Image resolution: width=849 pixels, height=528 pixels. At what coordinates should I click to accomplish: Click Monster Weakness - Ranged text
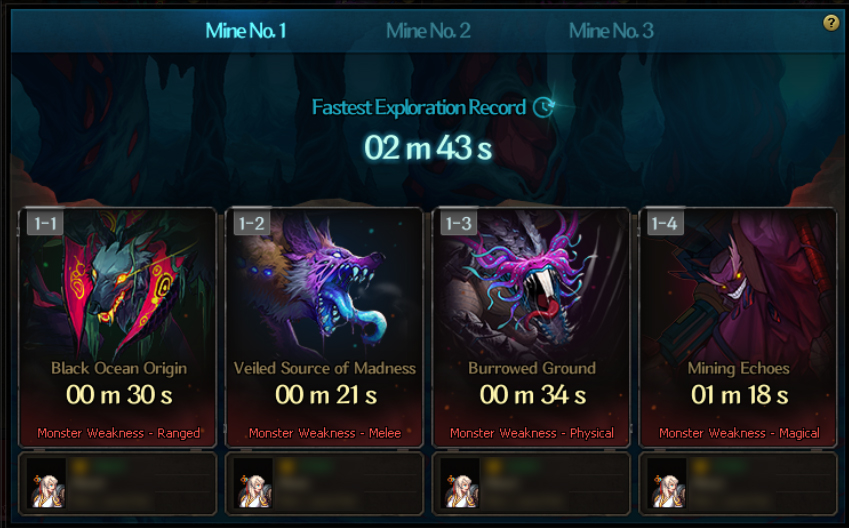click(119, 433)
